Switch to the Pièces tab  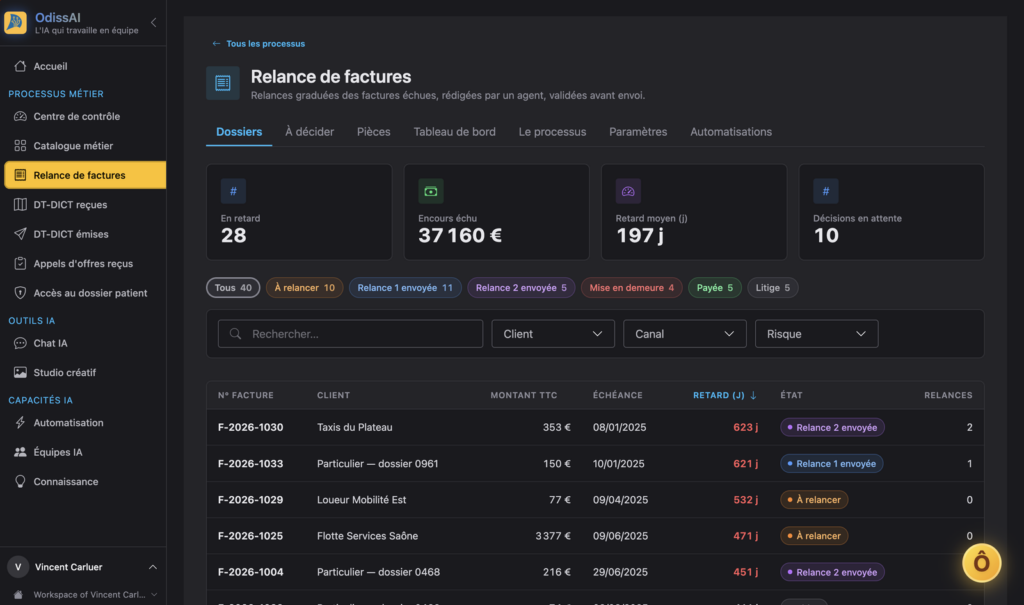(x=374, y=132)
